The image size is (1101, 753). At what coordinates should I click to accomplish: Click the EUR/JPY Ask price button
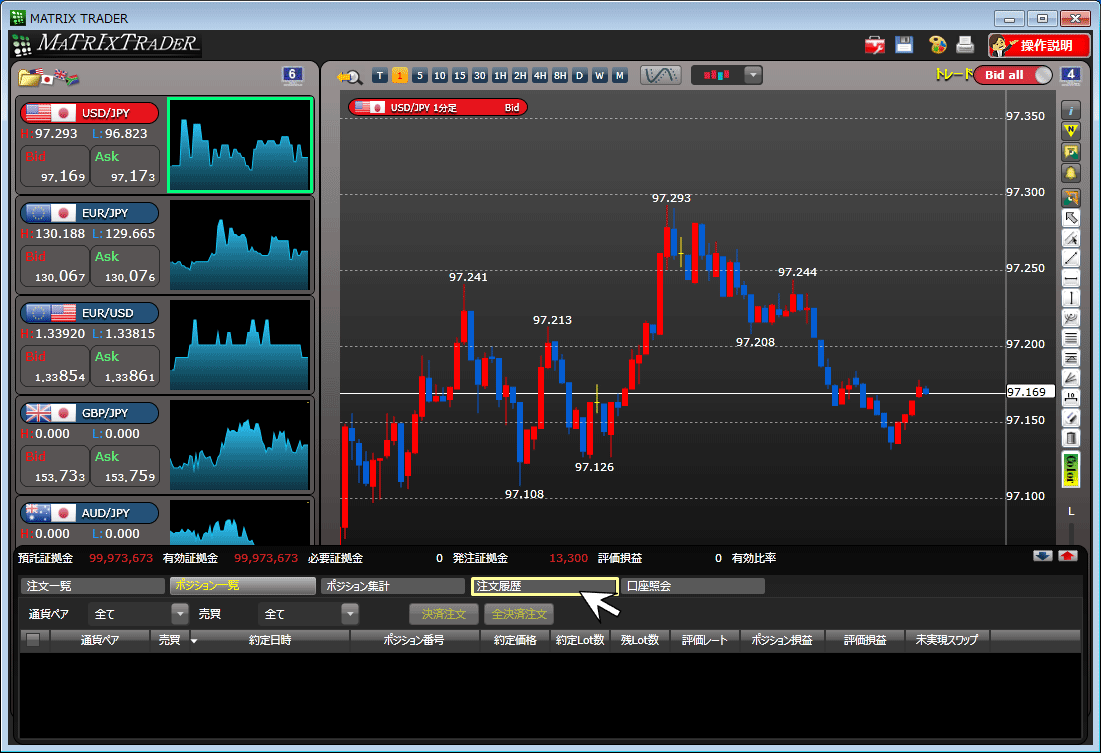[x=125, y=266]
